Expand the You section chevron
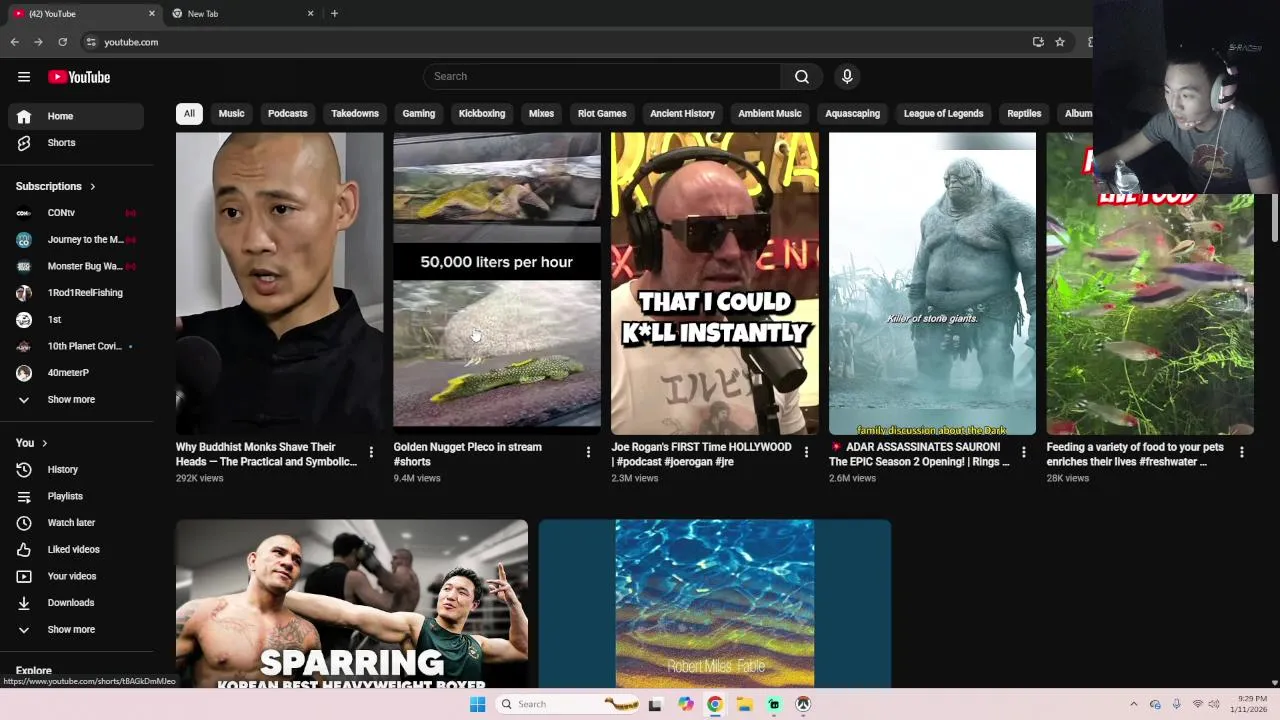Screen dimensions: 1280x720 (44, 443)
